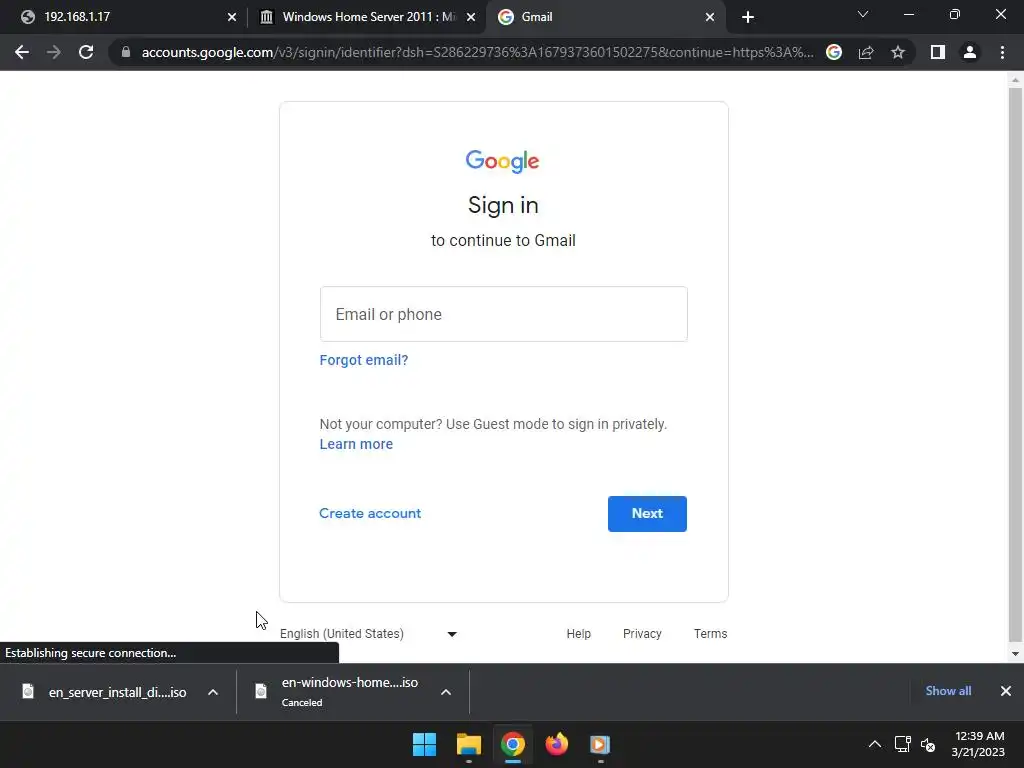Screen dimensions: 1024x768
Task: Launch Firefox from the taskbar
Action: (556, 744)
